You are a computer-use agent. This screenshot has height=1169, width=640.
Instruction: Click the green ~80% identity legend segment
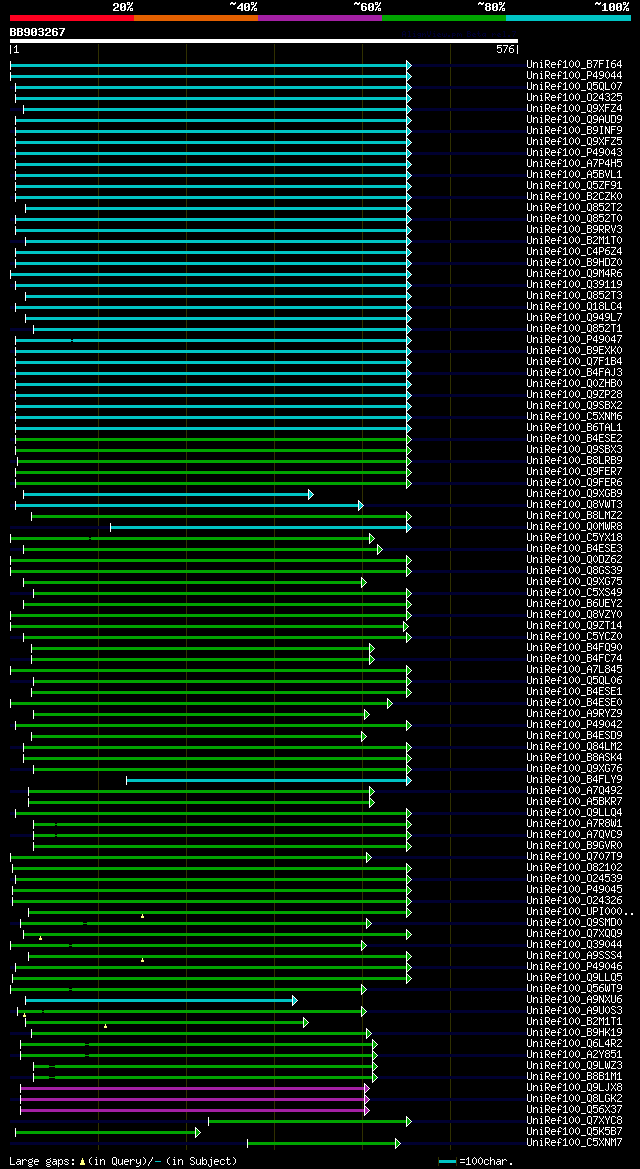tap(444, 17)
